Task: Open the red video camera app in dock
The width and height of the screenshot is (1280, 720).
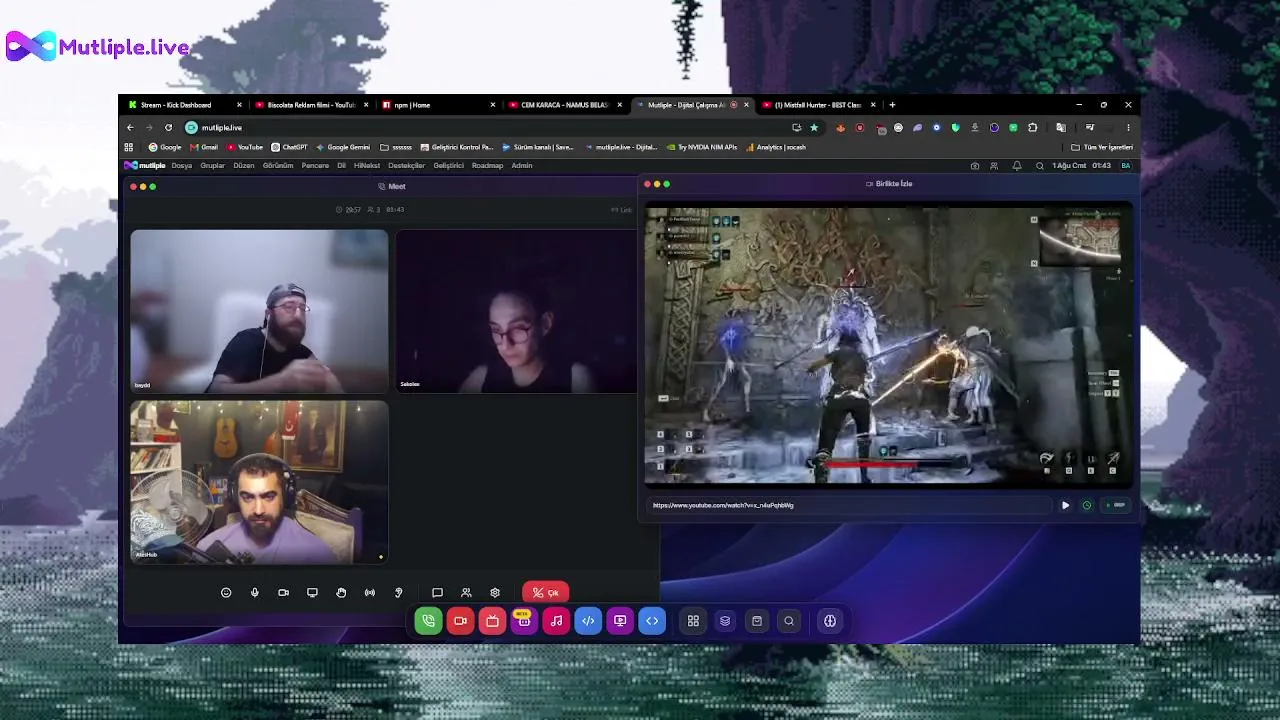Action: (460, 621)
